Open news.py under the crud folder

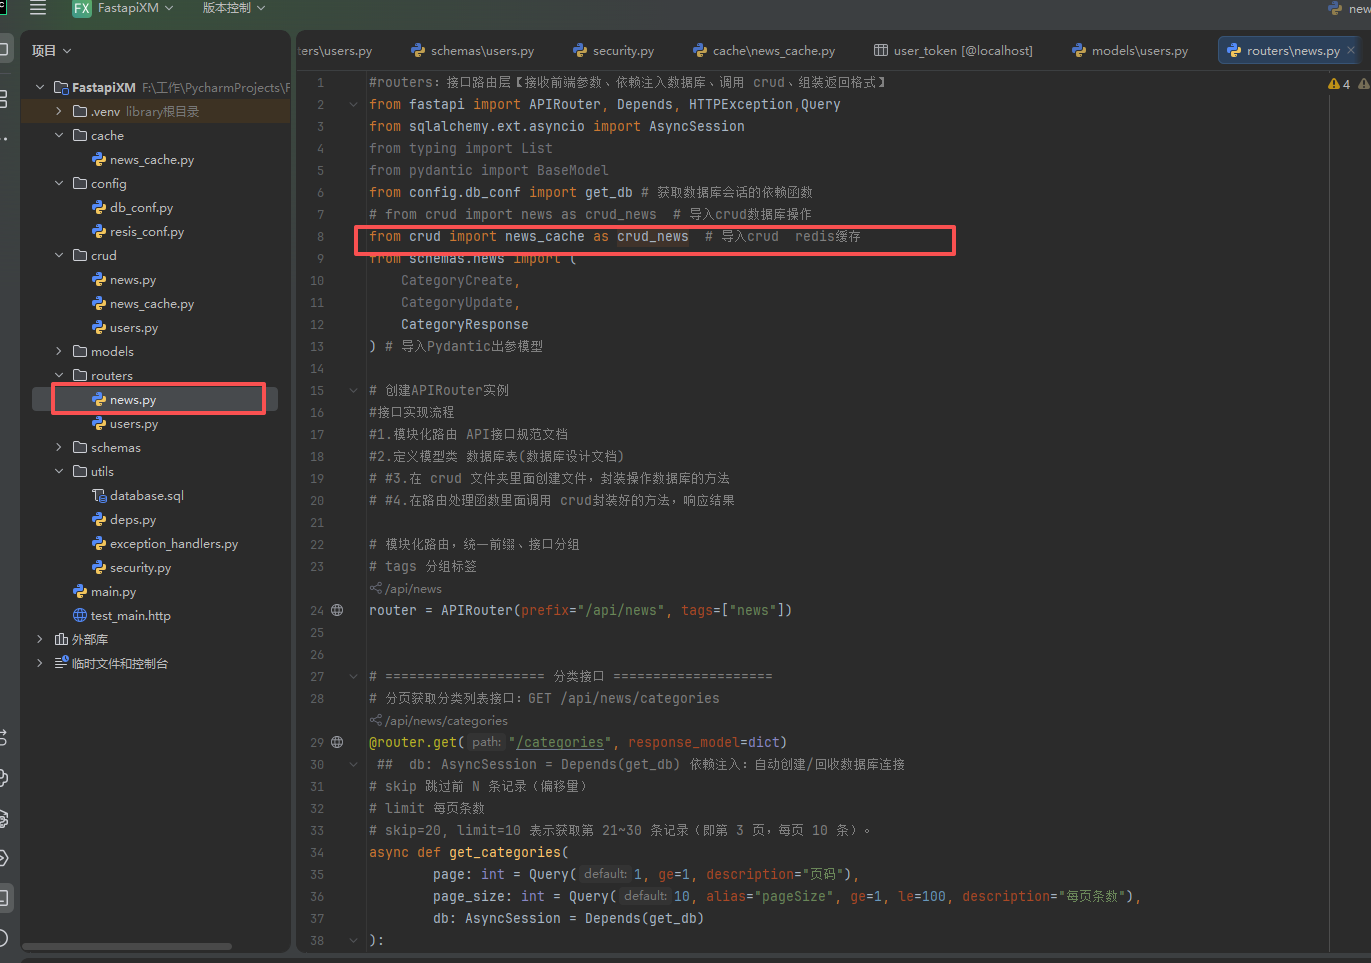point(133,280)
